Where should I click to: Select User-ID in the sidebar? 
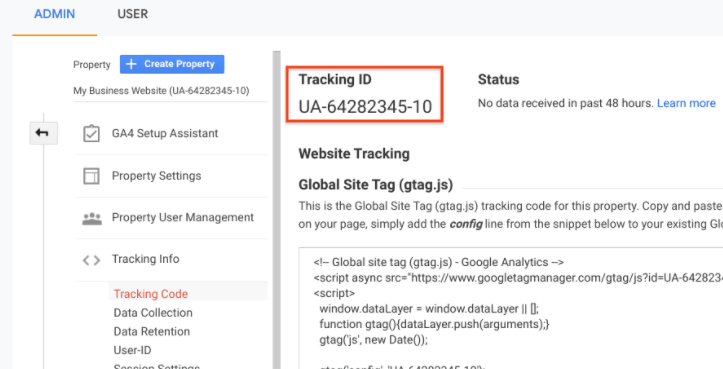point(132,350)
